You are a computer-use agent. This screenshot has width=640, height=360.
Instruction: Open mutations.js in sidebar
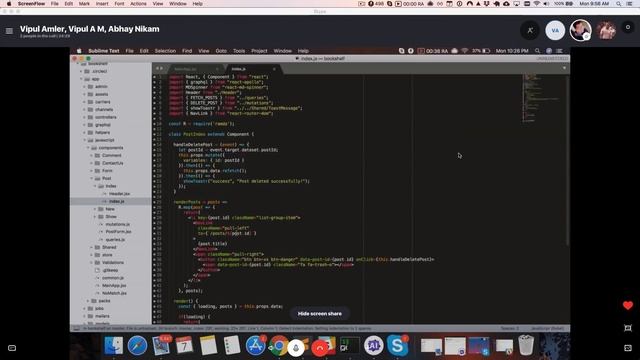coord(118,224)
